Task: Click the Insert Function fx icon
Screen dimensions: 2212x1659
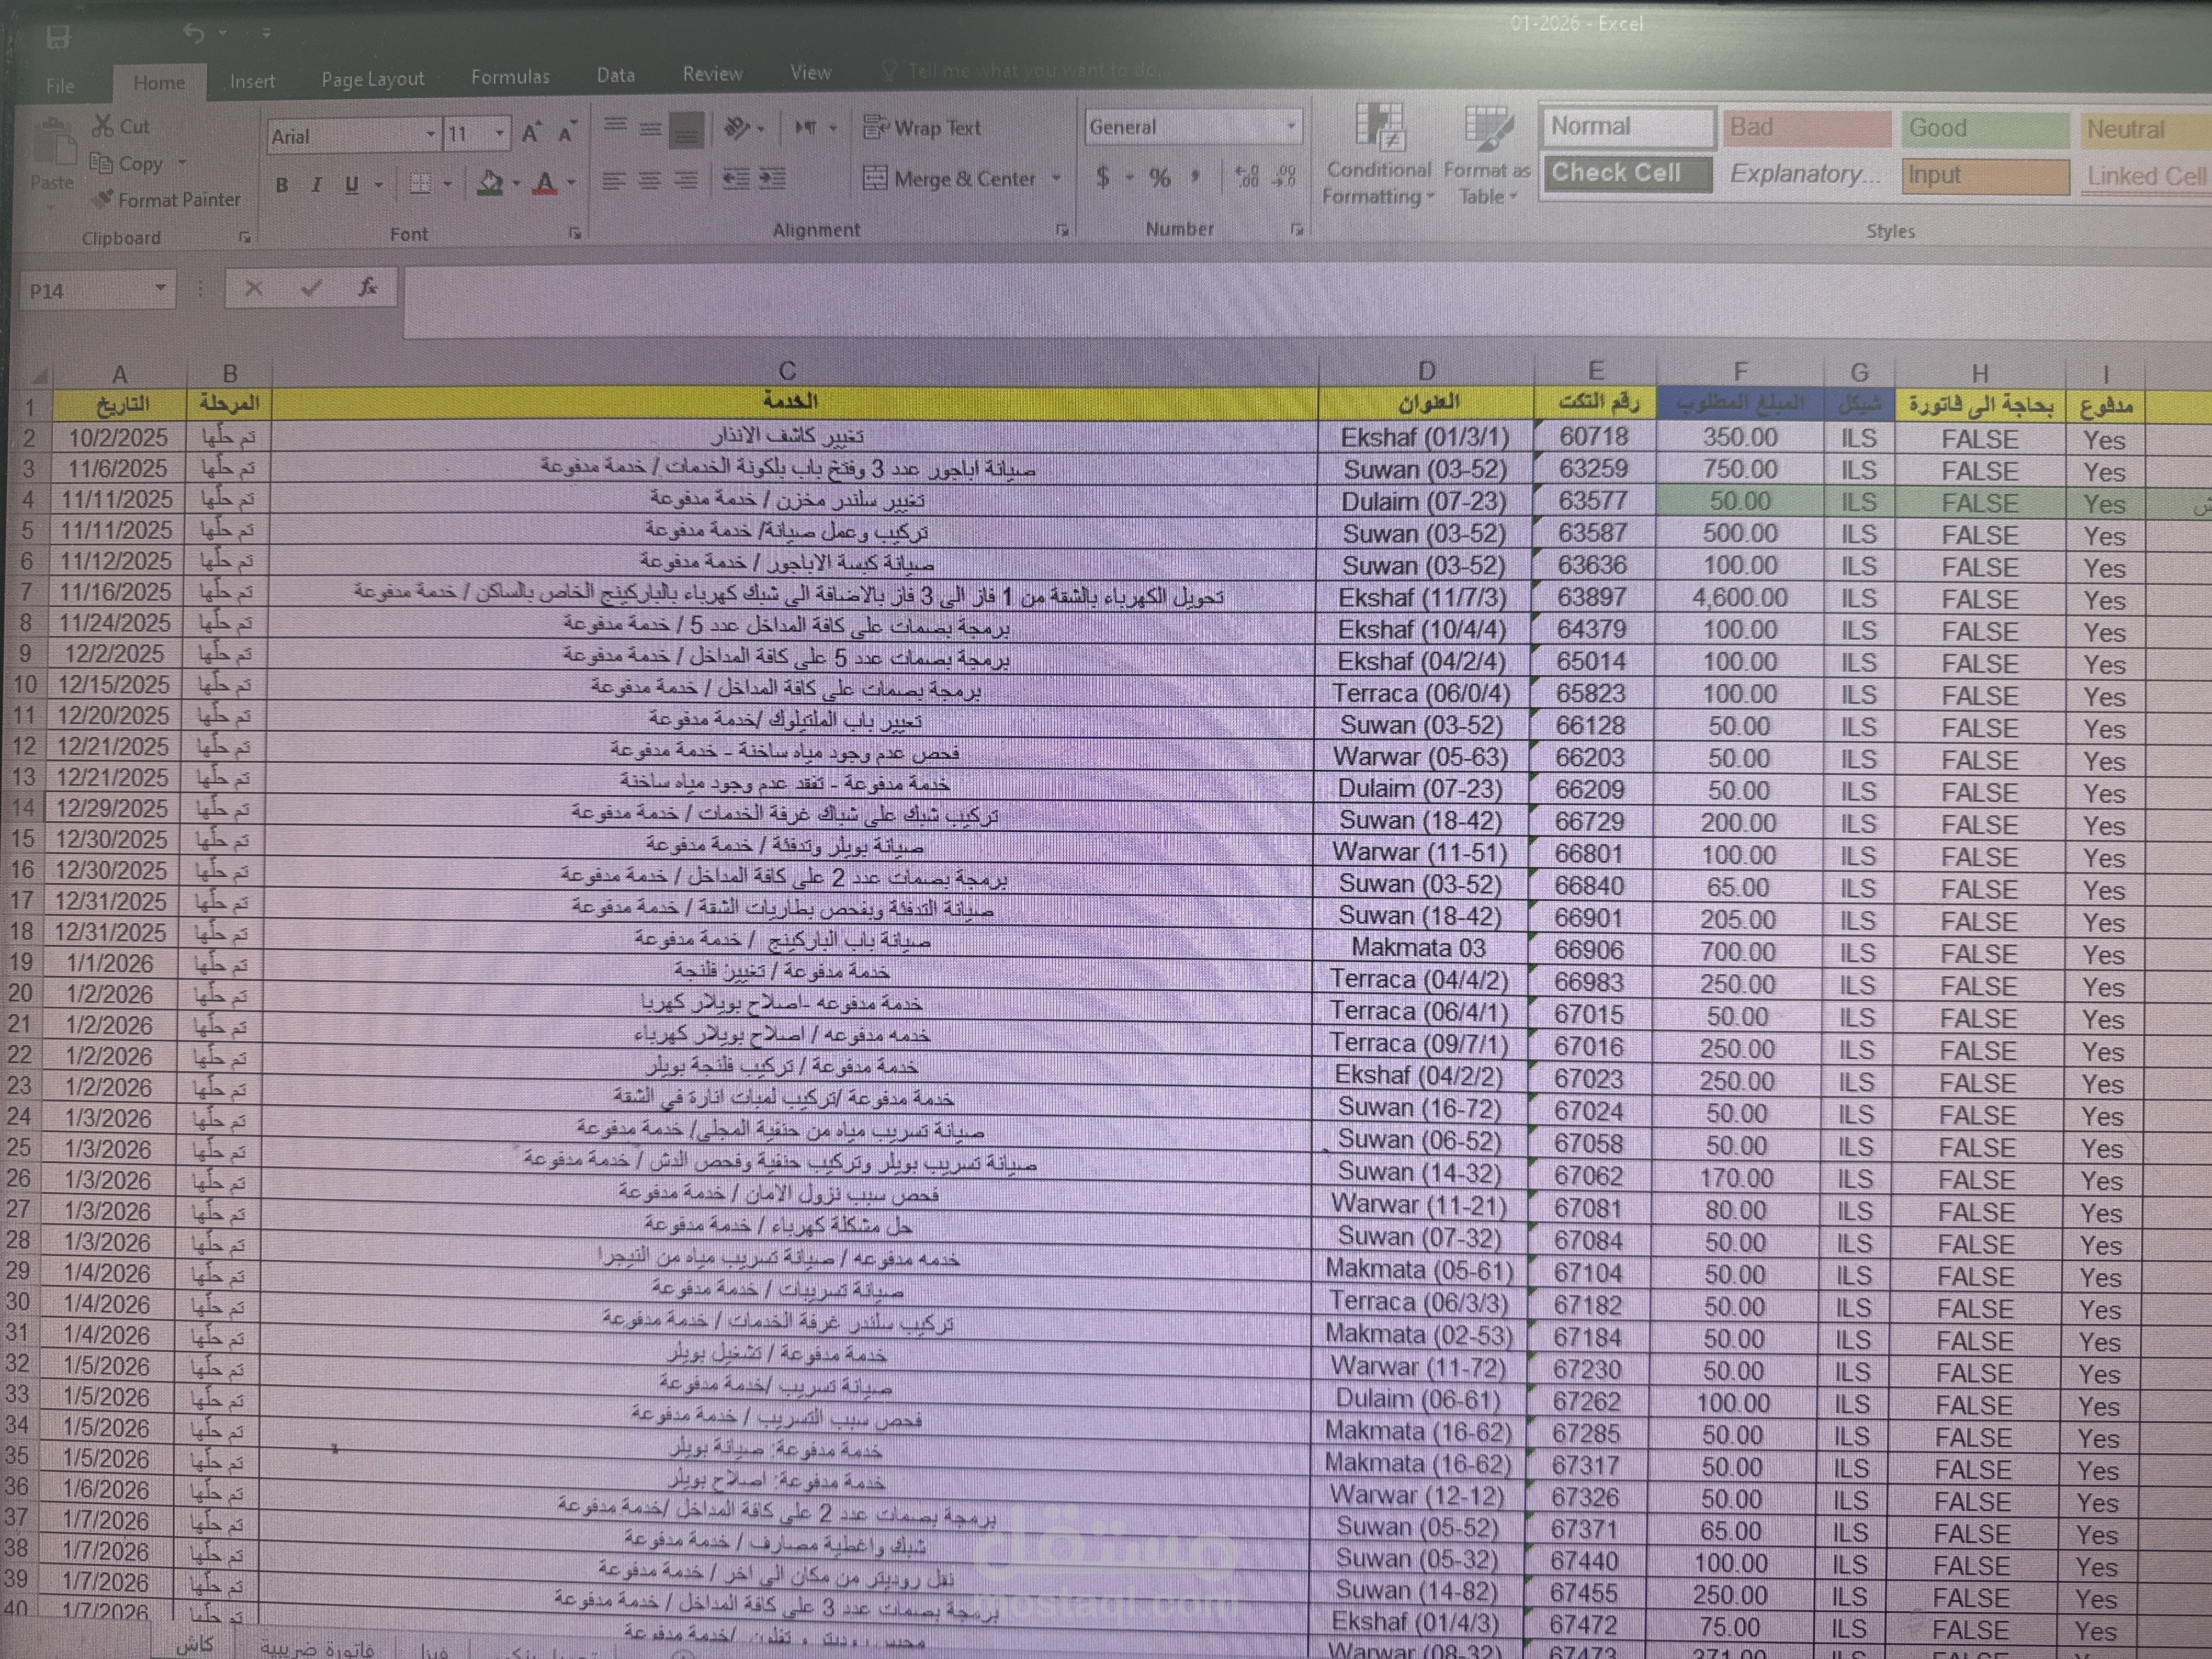Action: tap(367, 288)
